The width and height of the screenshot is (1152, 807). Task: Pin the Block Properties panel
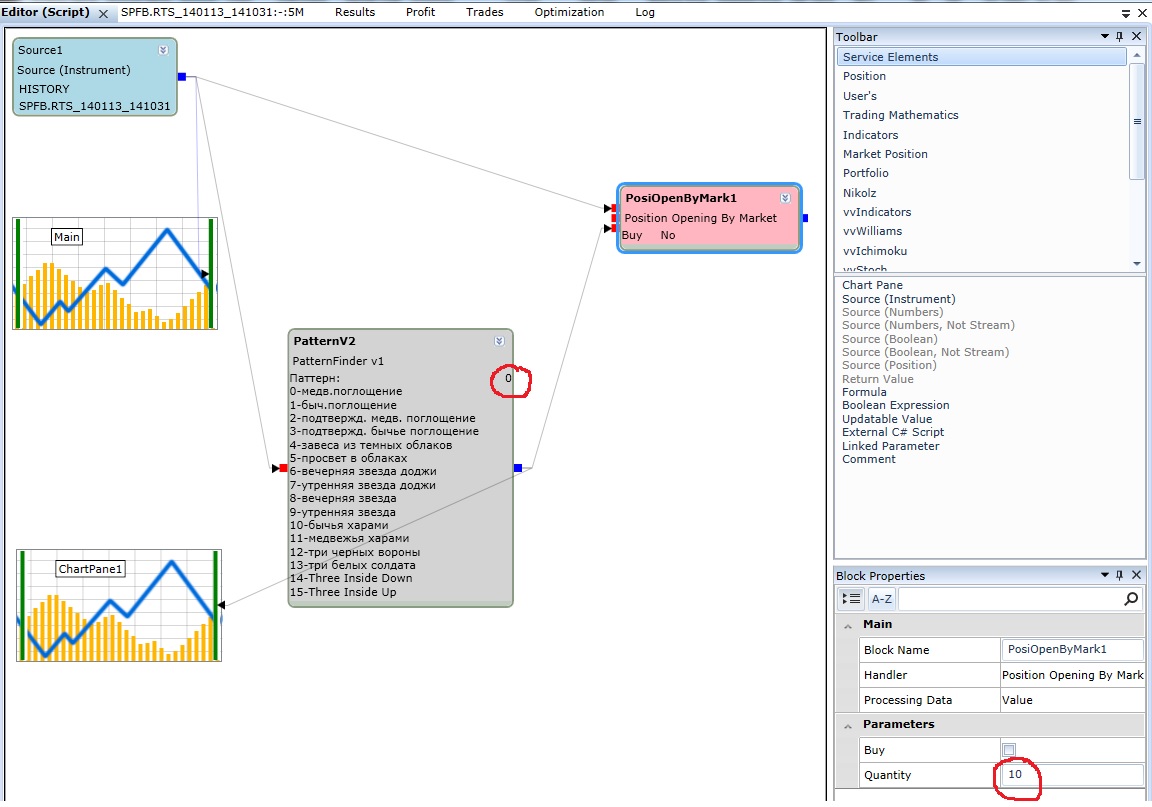pos(1120,575)
